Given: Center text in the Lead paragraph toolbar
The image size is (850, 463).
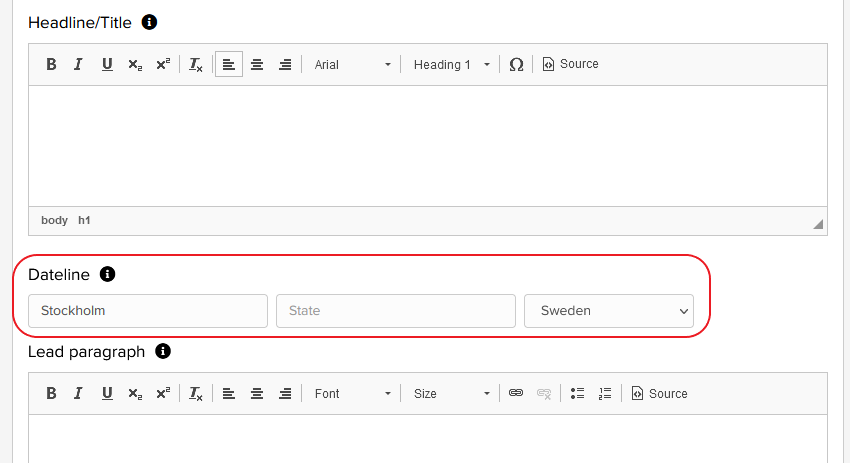Looking at the screenshot, I should point(257,394).
